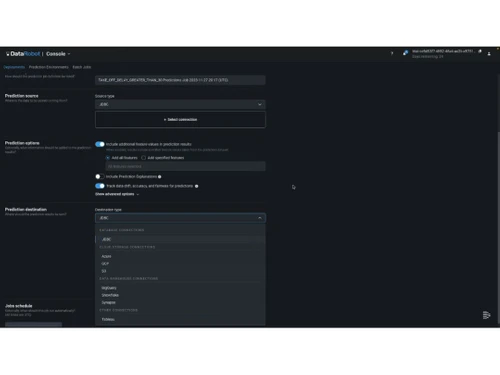Screen dimensions: 500x375
Task: Switch to the Batch Jobs tab
Action: click(x=82, y=67)
